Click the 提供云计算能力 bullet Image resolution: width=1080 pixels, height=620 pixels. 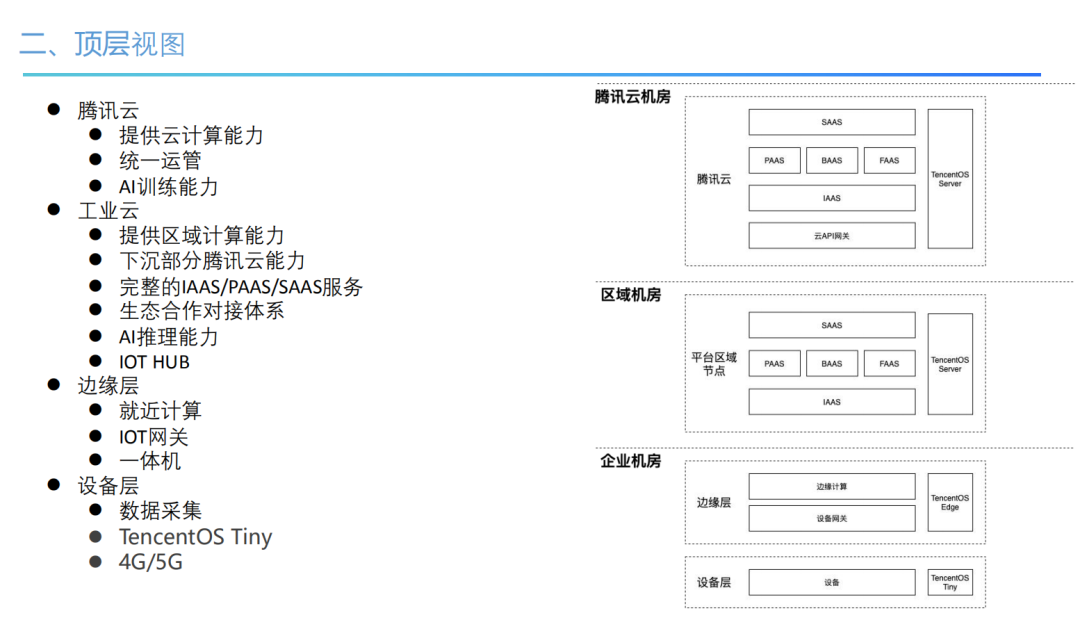click(191, 136)
